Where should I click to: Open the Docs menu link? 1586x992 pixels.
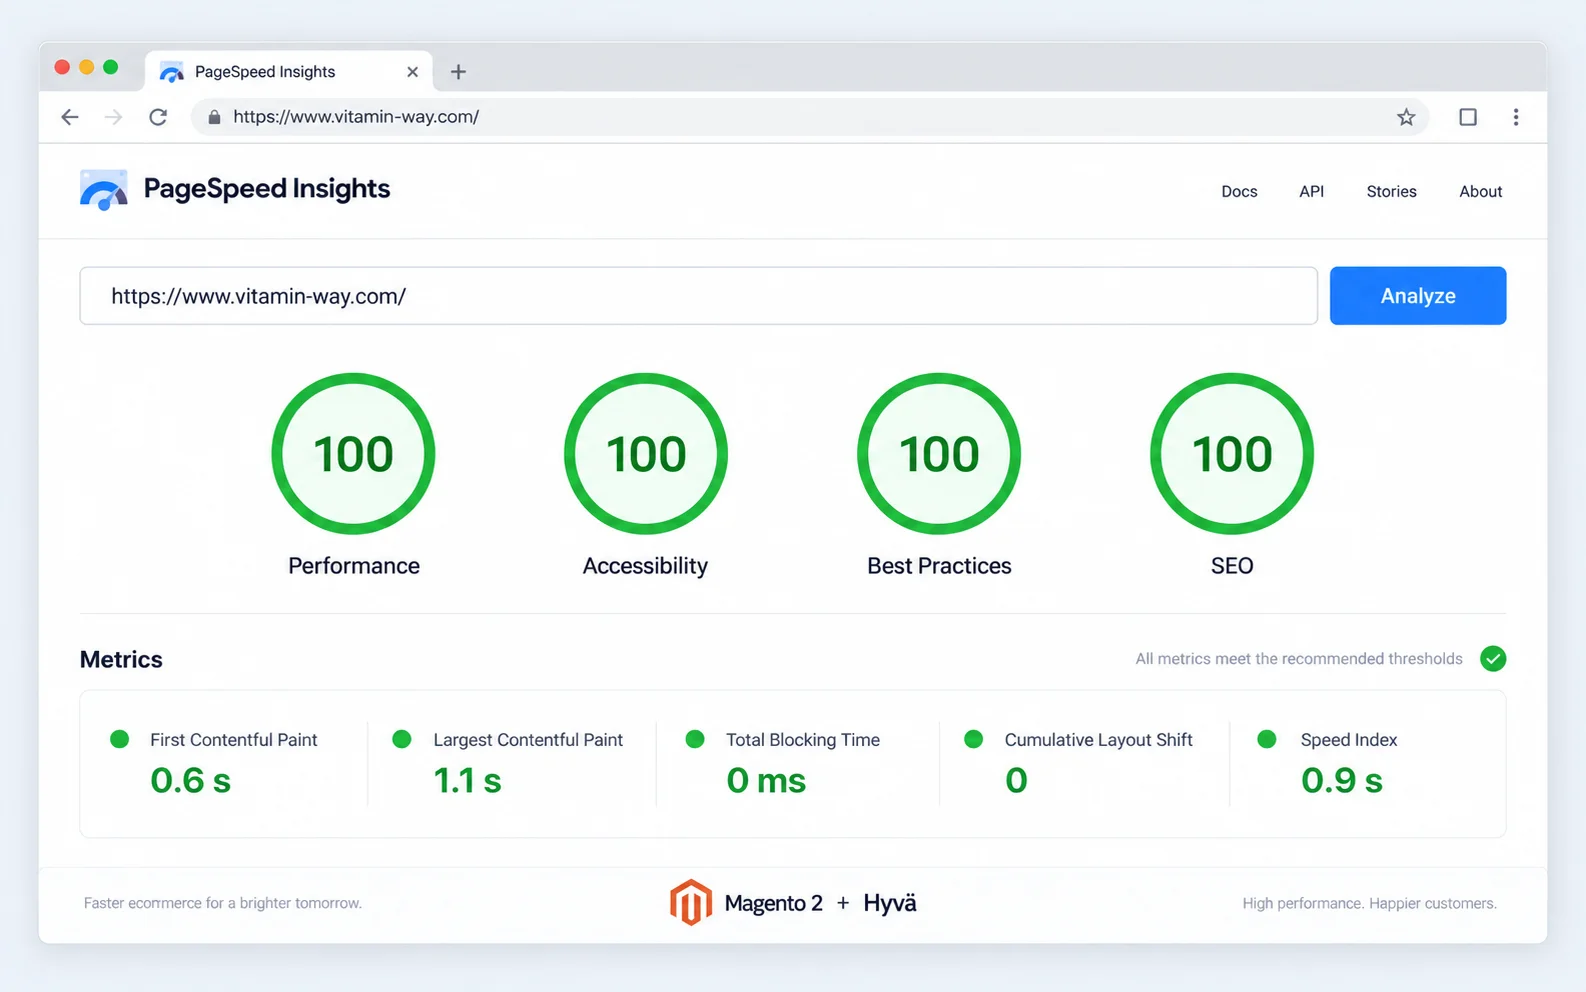click(x=1239, y=192)
